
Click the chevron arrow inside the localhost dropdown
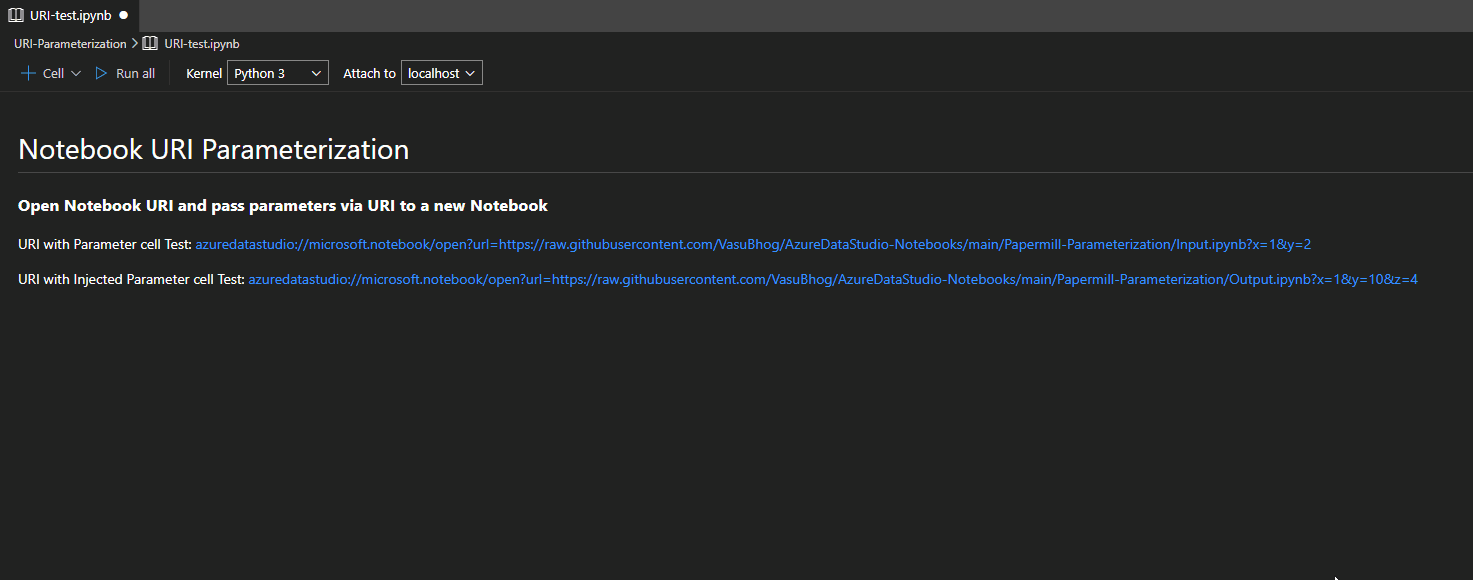[x=469, y=72]
